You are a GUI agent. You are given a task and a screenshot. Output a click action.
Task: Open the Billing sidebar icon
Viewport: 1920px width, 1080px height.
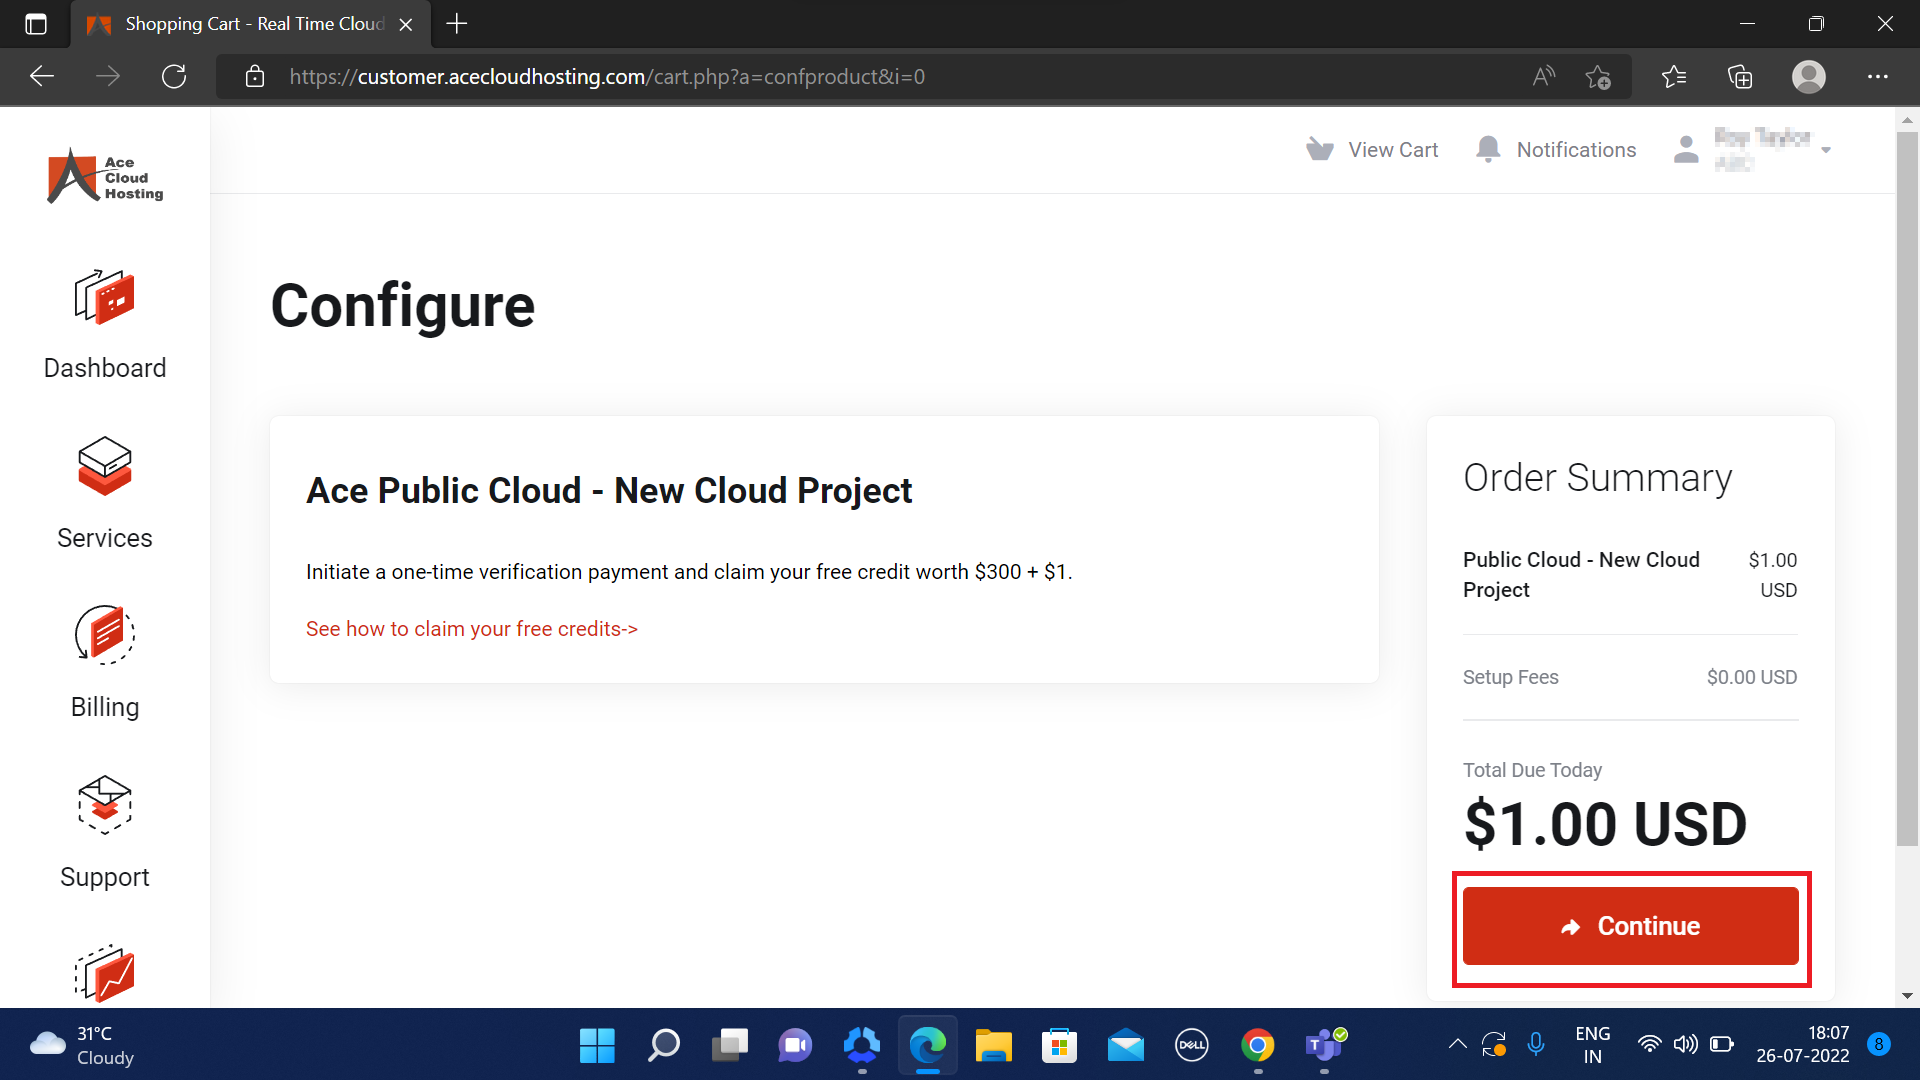pos(104,635)
